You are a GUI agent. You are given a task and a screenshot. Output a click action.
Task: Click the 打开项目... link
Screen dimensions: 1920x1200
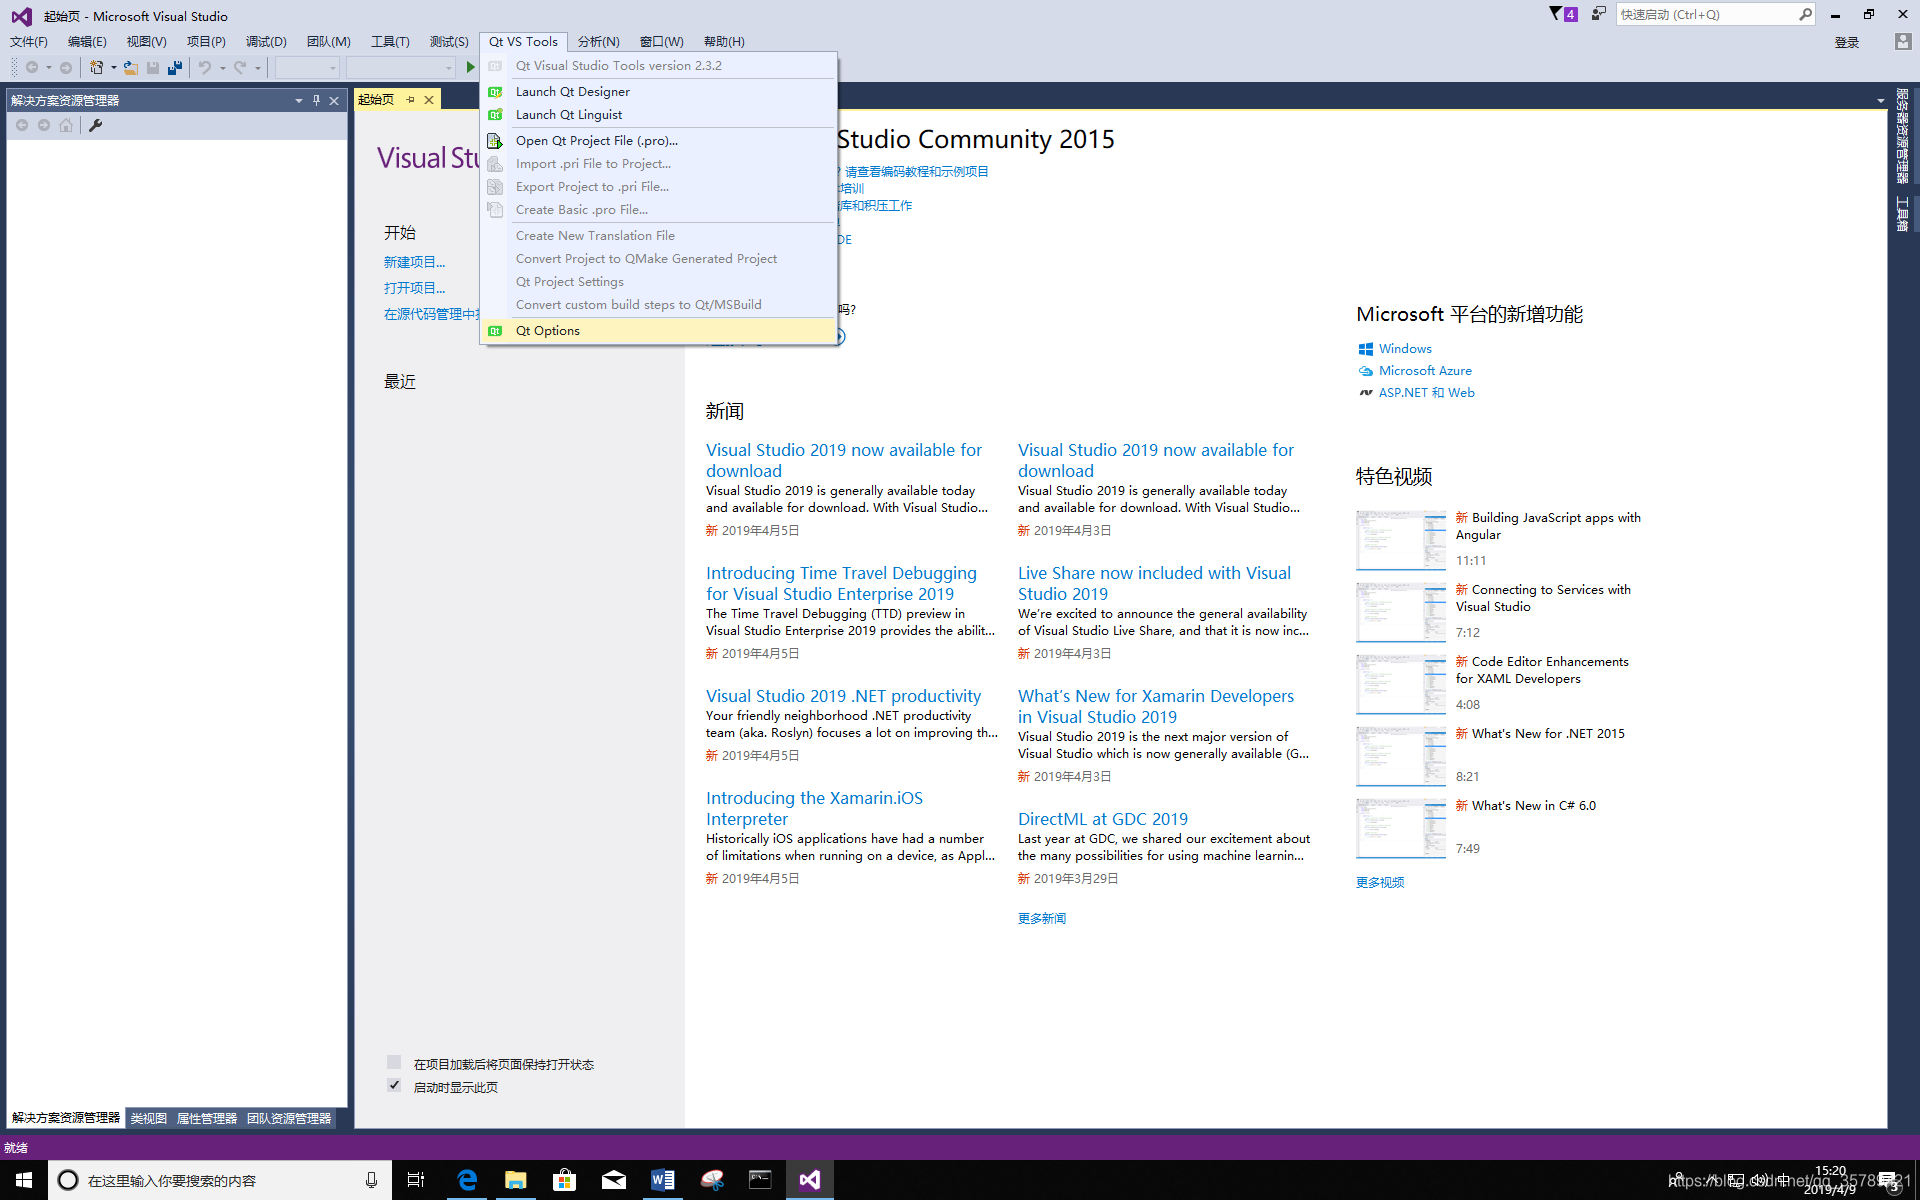pyautogui.click(x=414, y=288)
